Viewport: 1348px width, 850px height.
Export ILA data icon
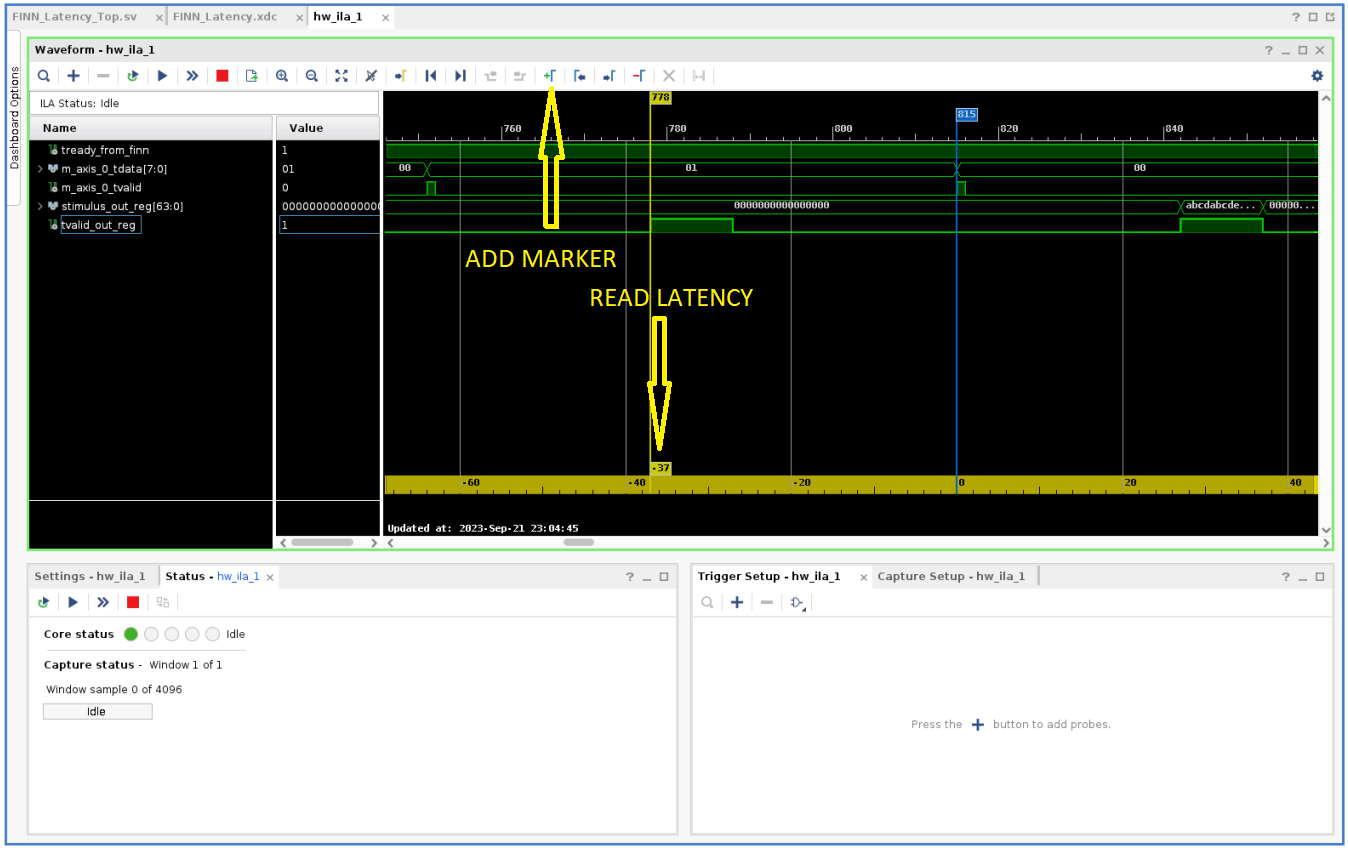click(x=252, y=76)
